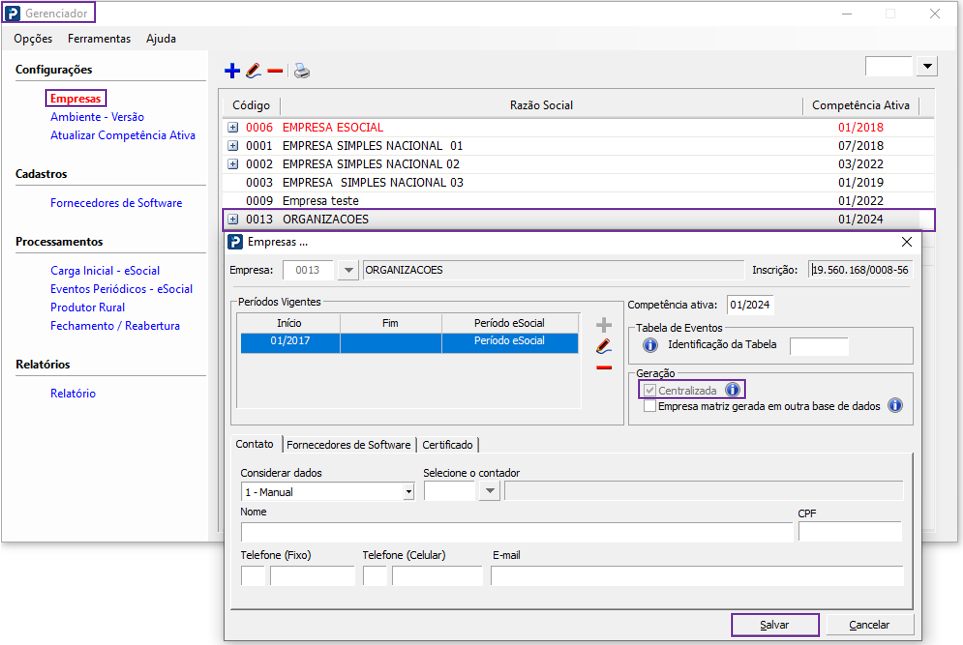963x645 pixels.
Task: Click the Cancelar button
Action: coord(870,625)
